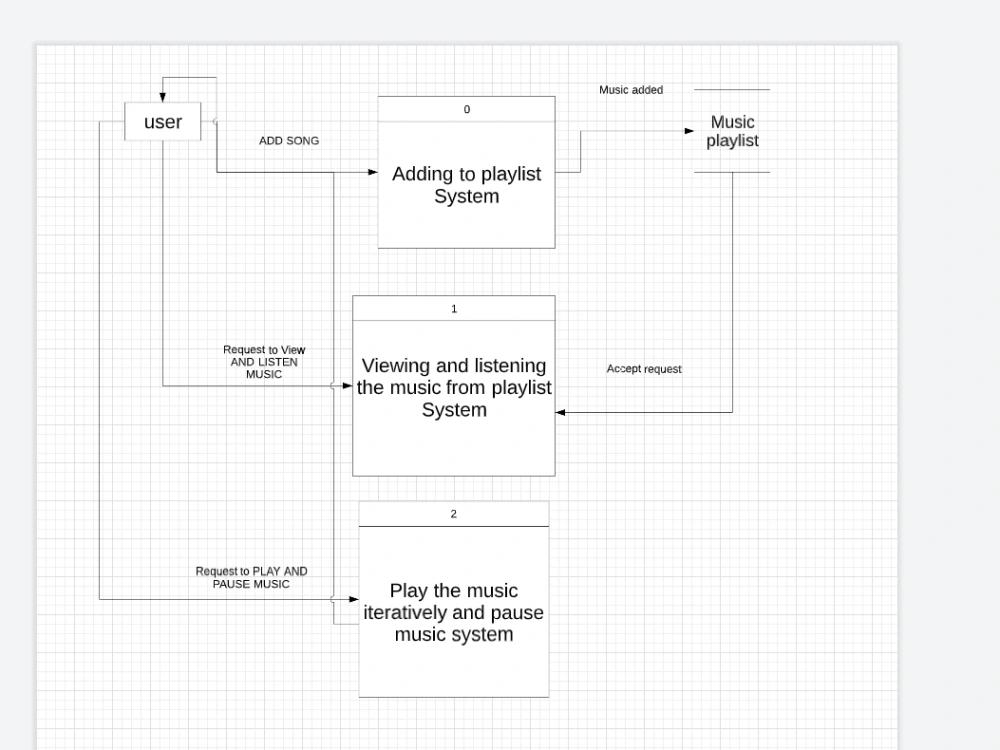This screenshot has width=1000, height=750.
Task: Select the number 0 header of the top process
Action: [x=466, y=109]
